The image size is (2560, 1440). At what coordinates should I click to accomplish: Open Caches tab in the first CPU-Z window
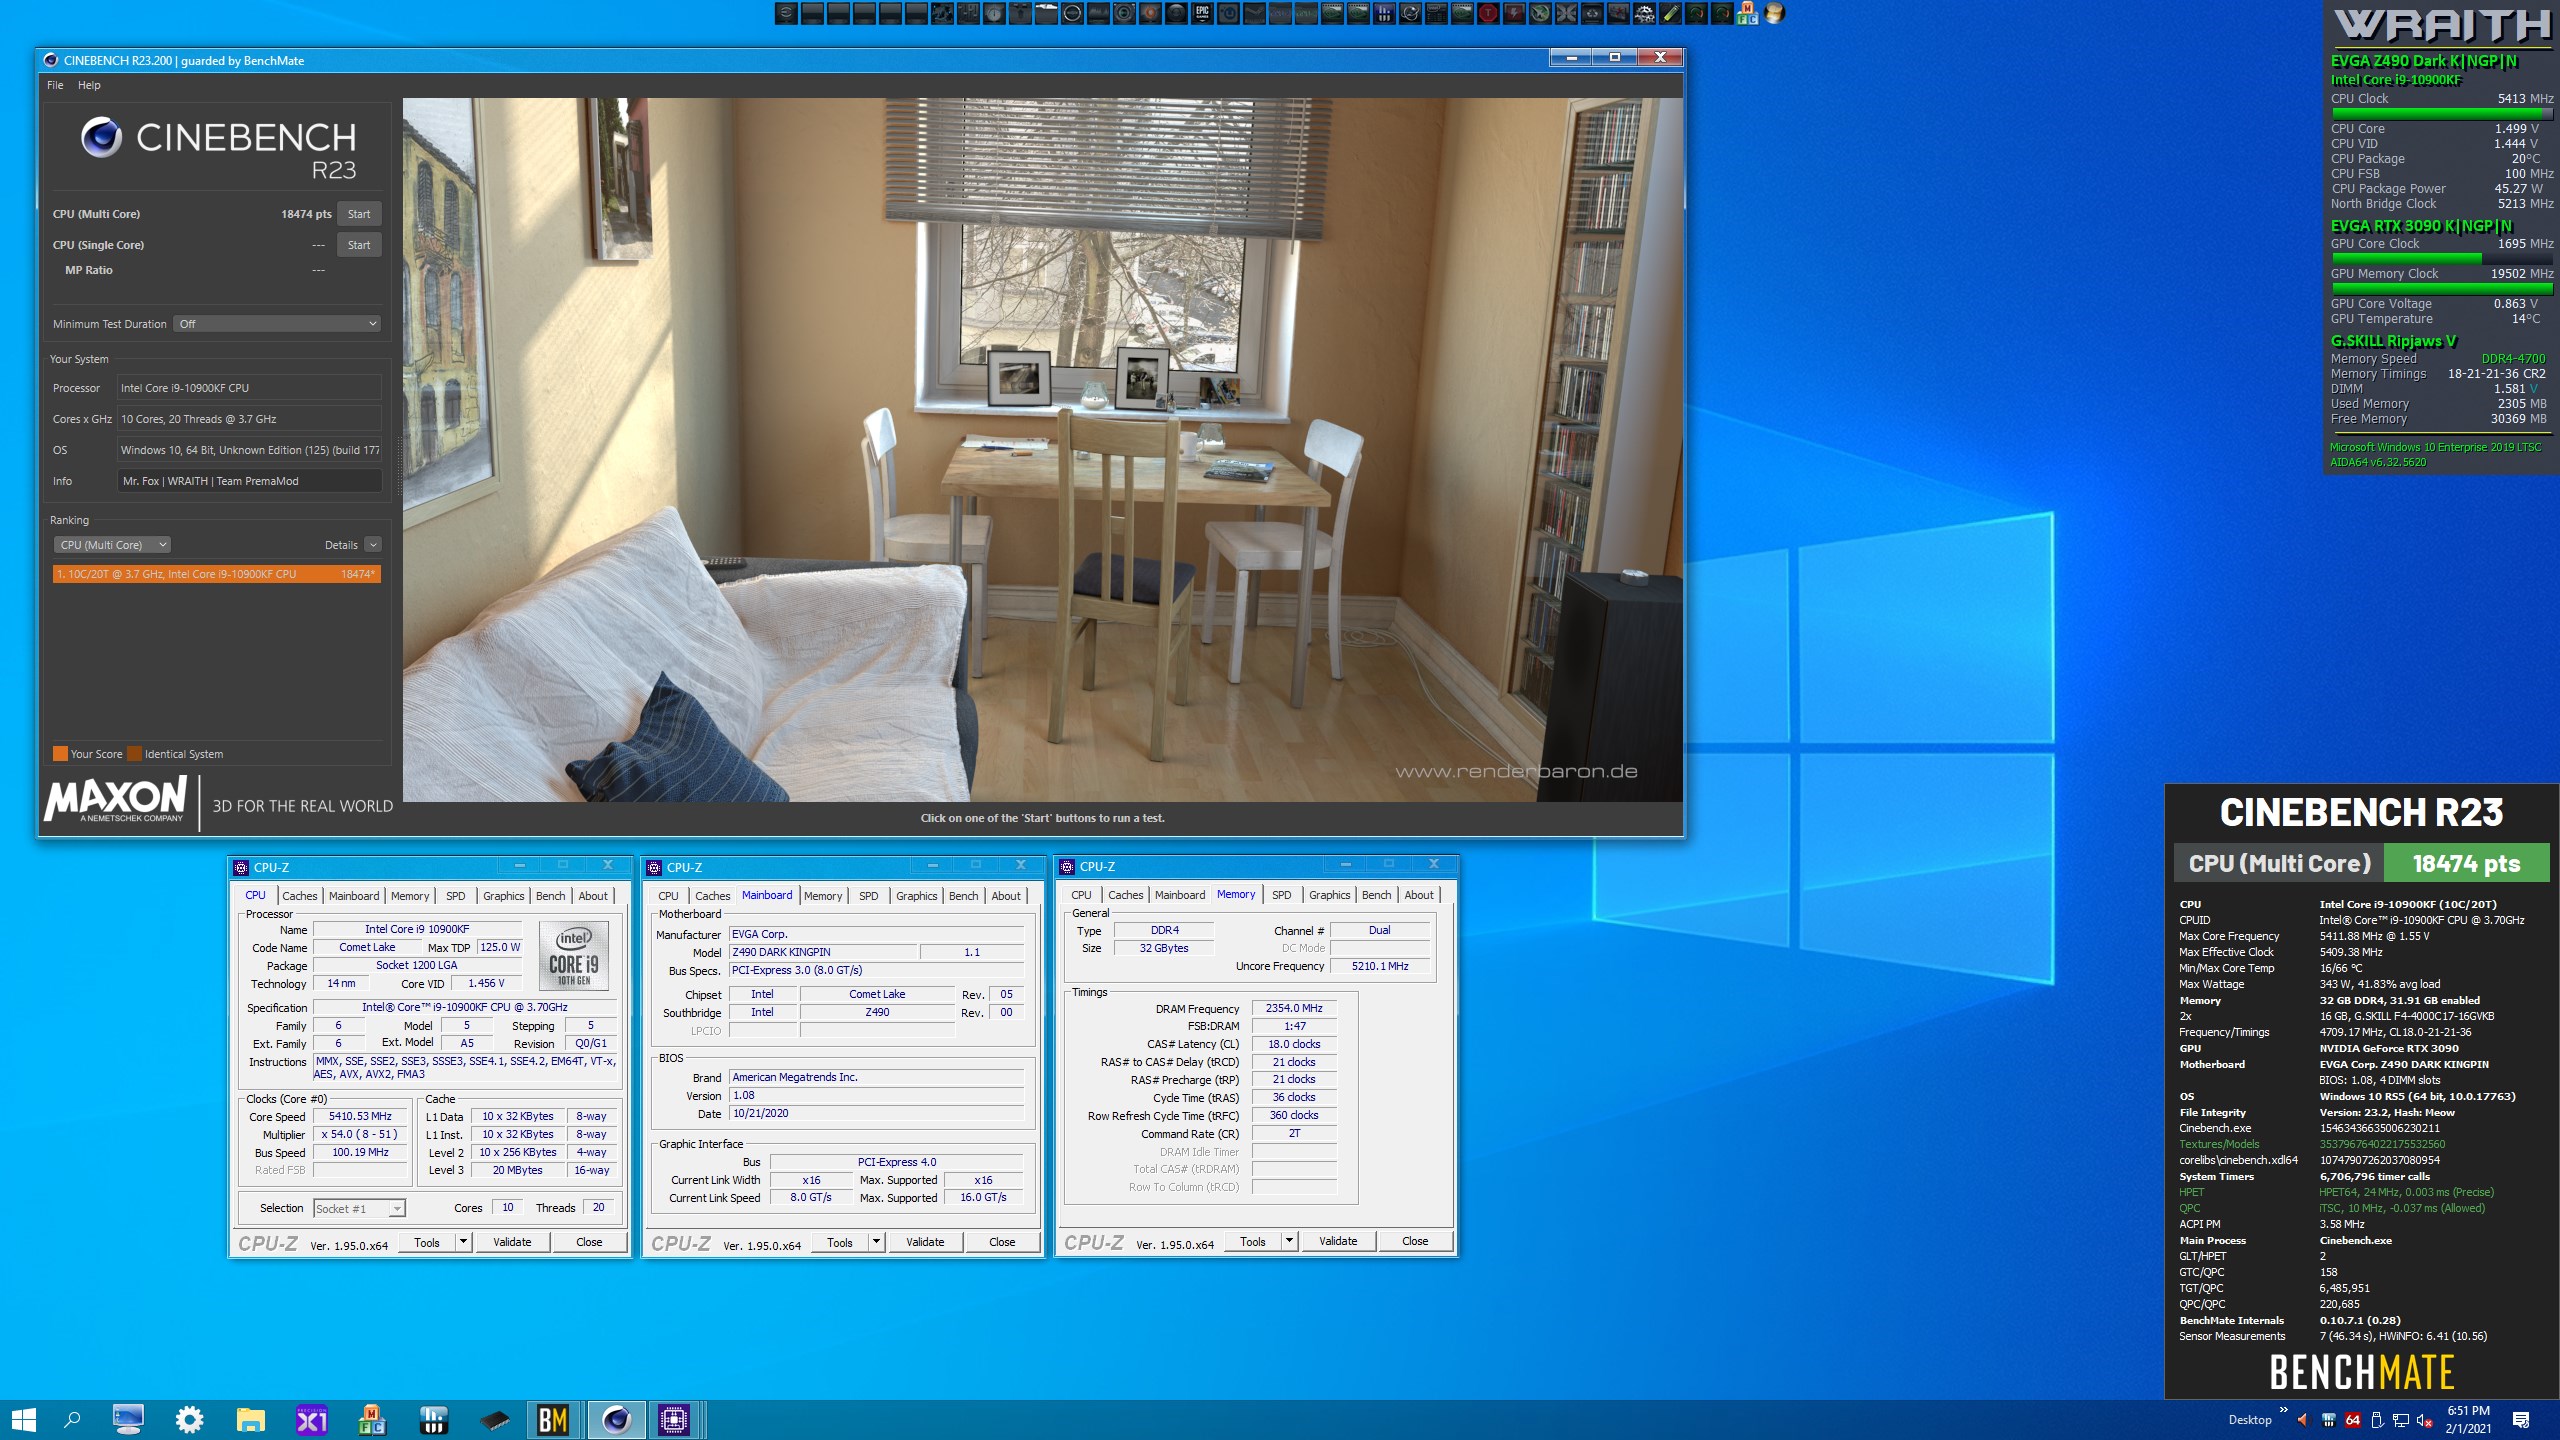tap(299, 896)
